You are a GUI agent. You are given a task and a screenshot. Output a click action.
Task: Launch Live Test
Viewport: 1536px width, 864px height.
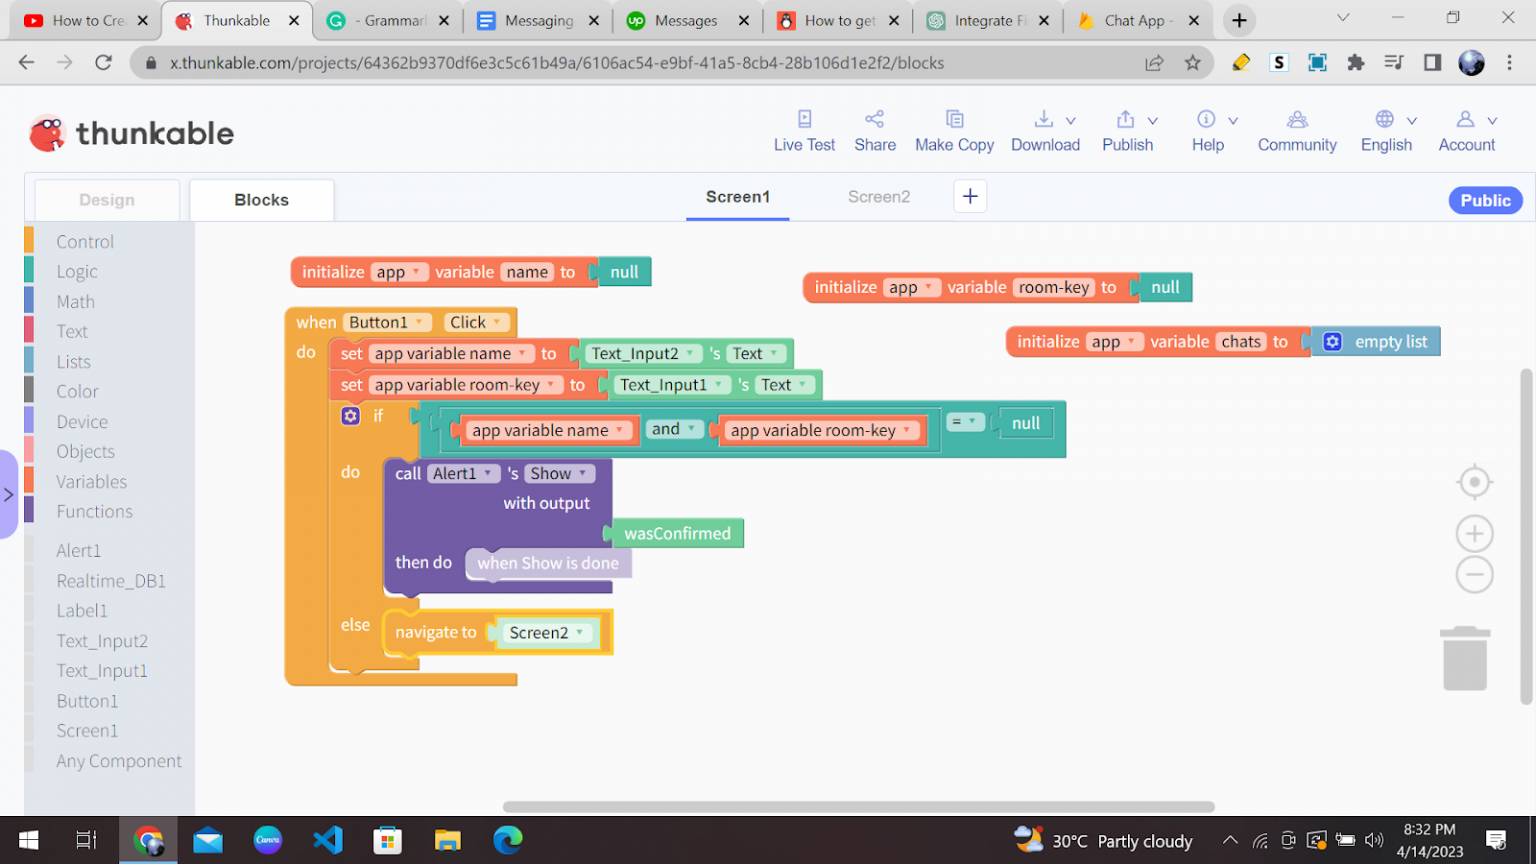pyautogui.click(x=804, y=130)
